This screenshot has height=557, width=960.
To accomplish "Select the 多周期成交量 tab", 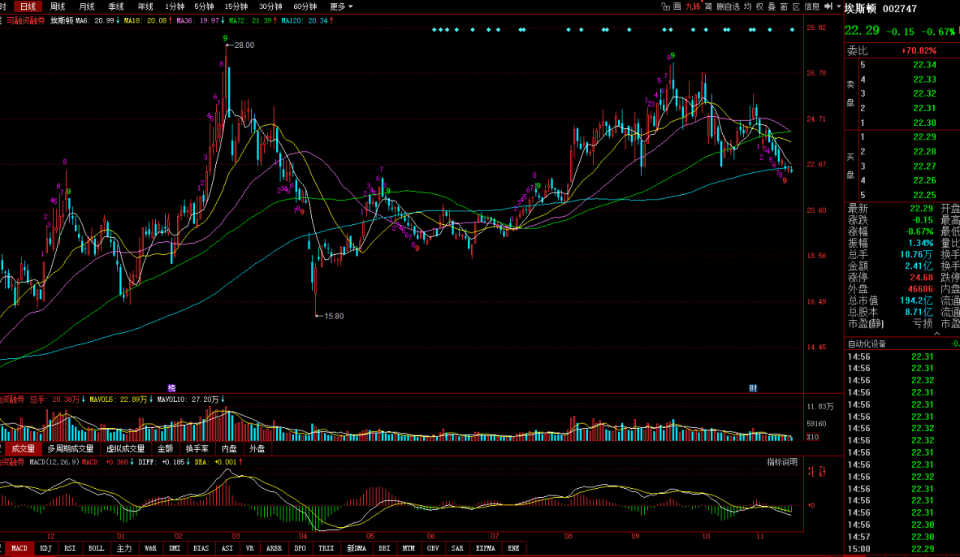I will click(70, 449).
